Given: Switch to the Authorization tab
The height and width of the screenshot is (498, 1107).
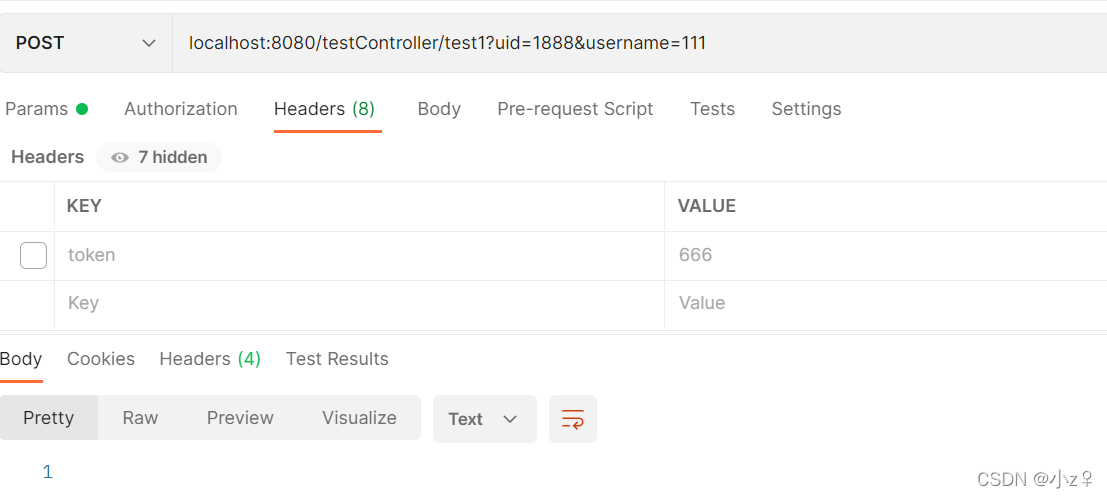Looking at the screenshot, I should tap(181, 109).
